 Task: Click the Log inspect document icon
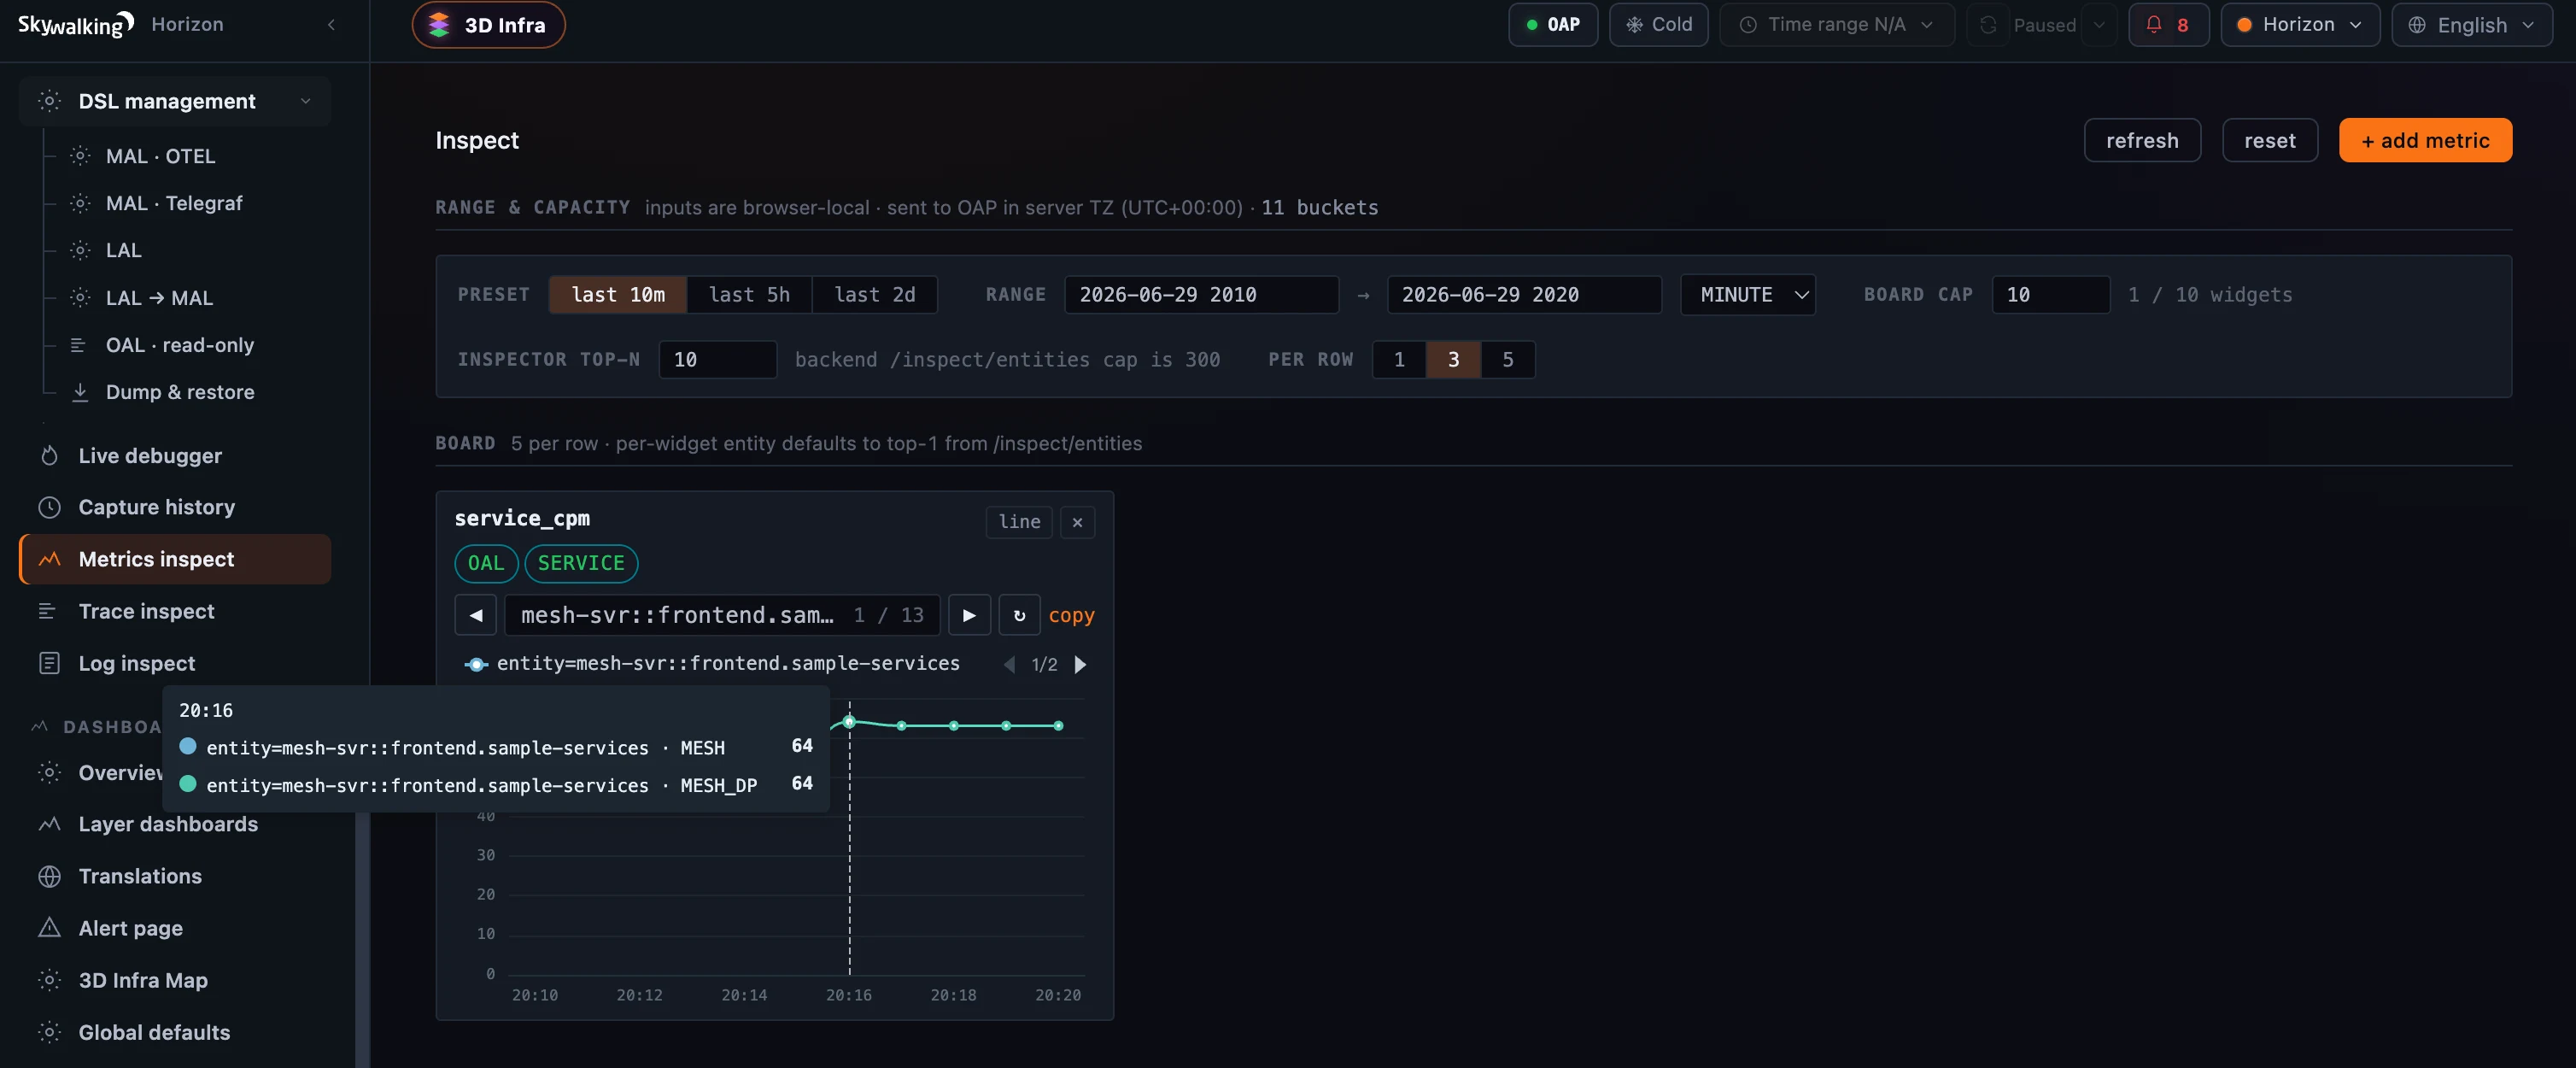point(49,663)
